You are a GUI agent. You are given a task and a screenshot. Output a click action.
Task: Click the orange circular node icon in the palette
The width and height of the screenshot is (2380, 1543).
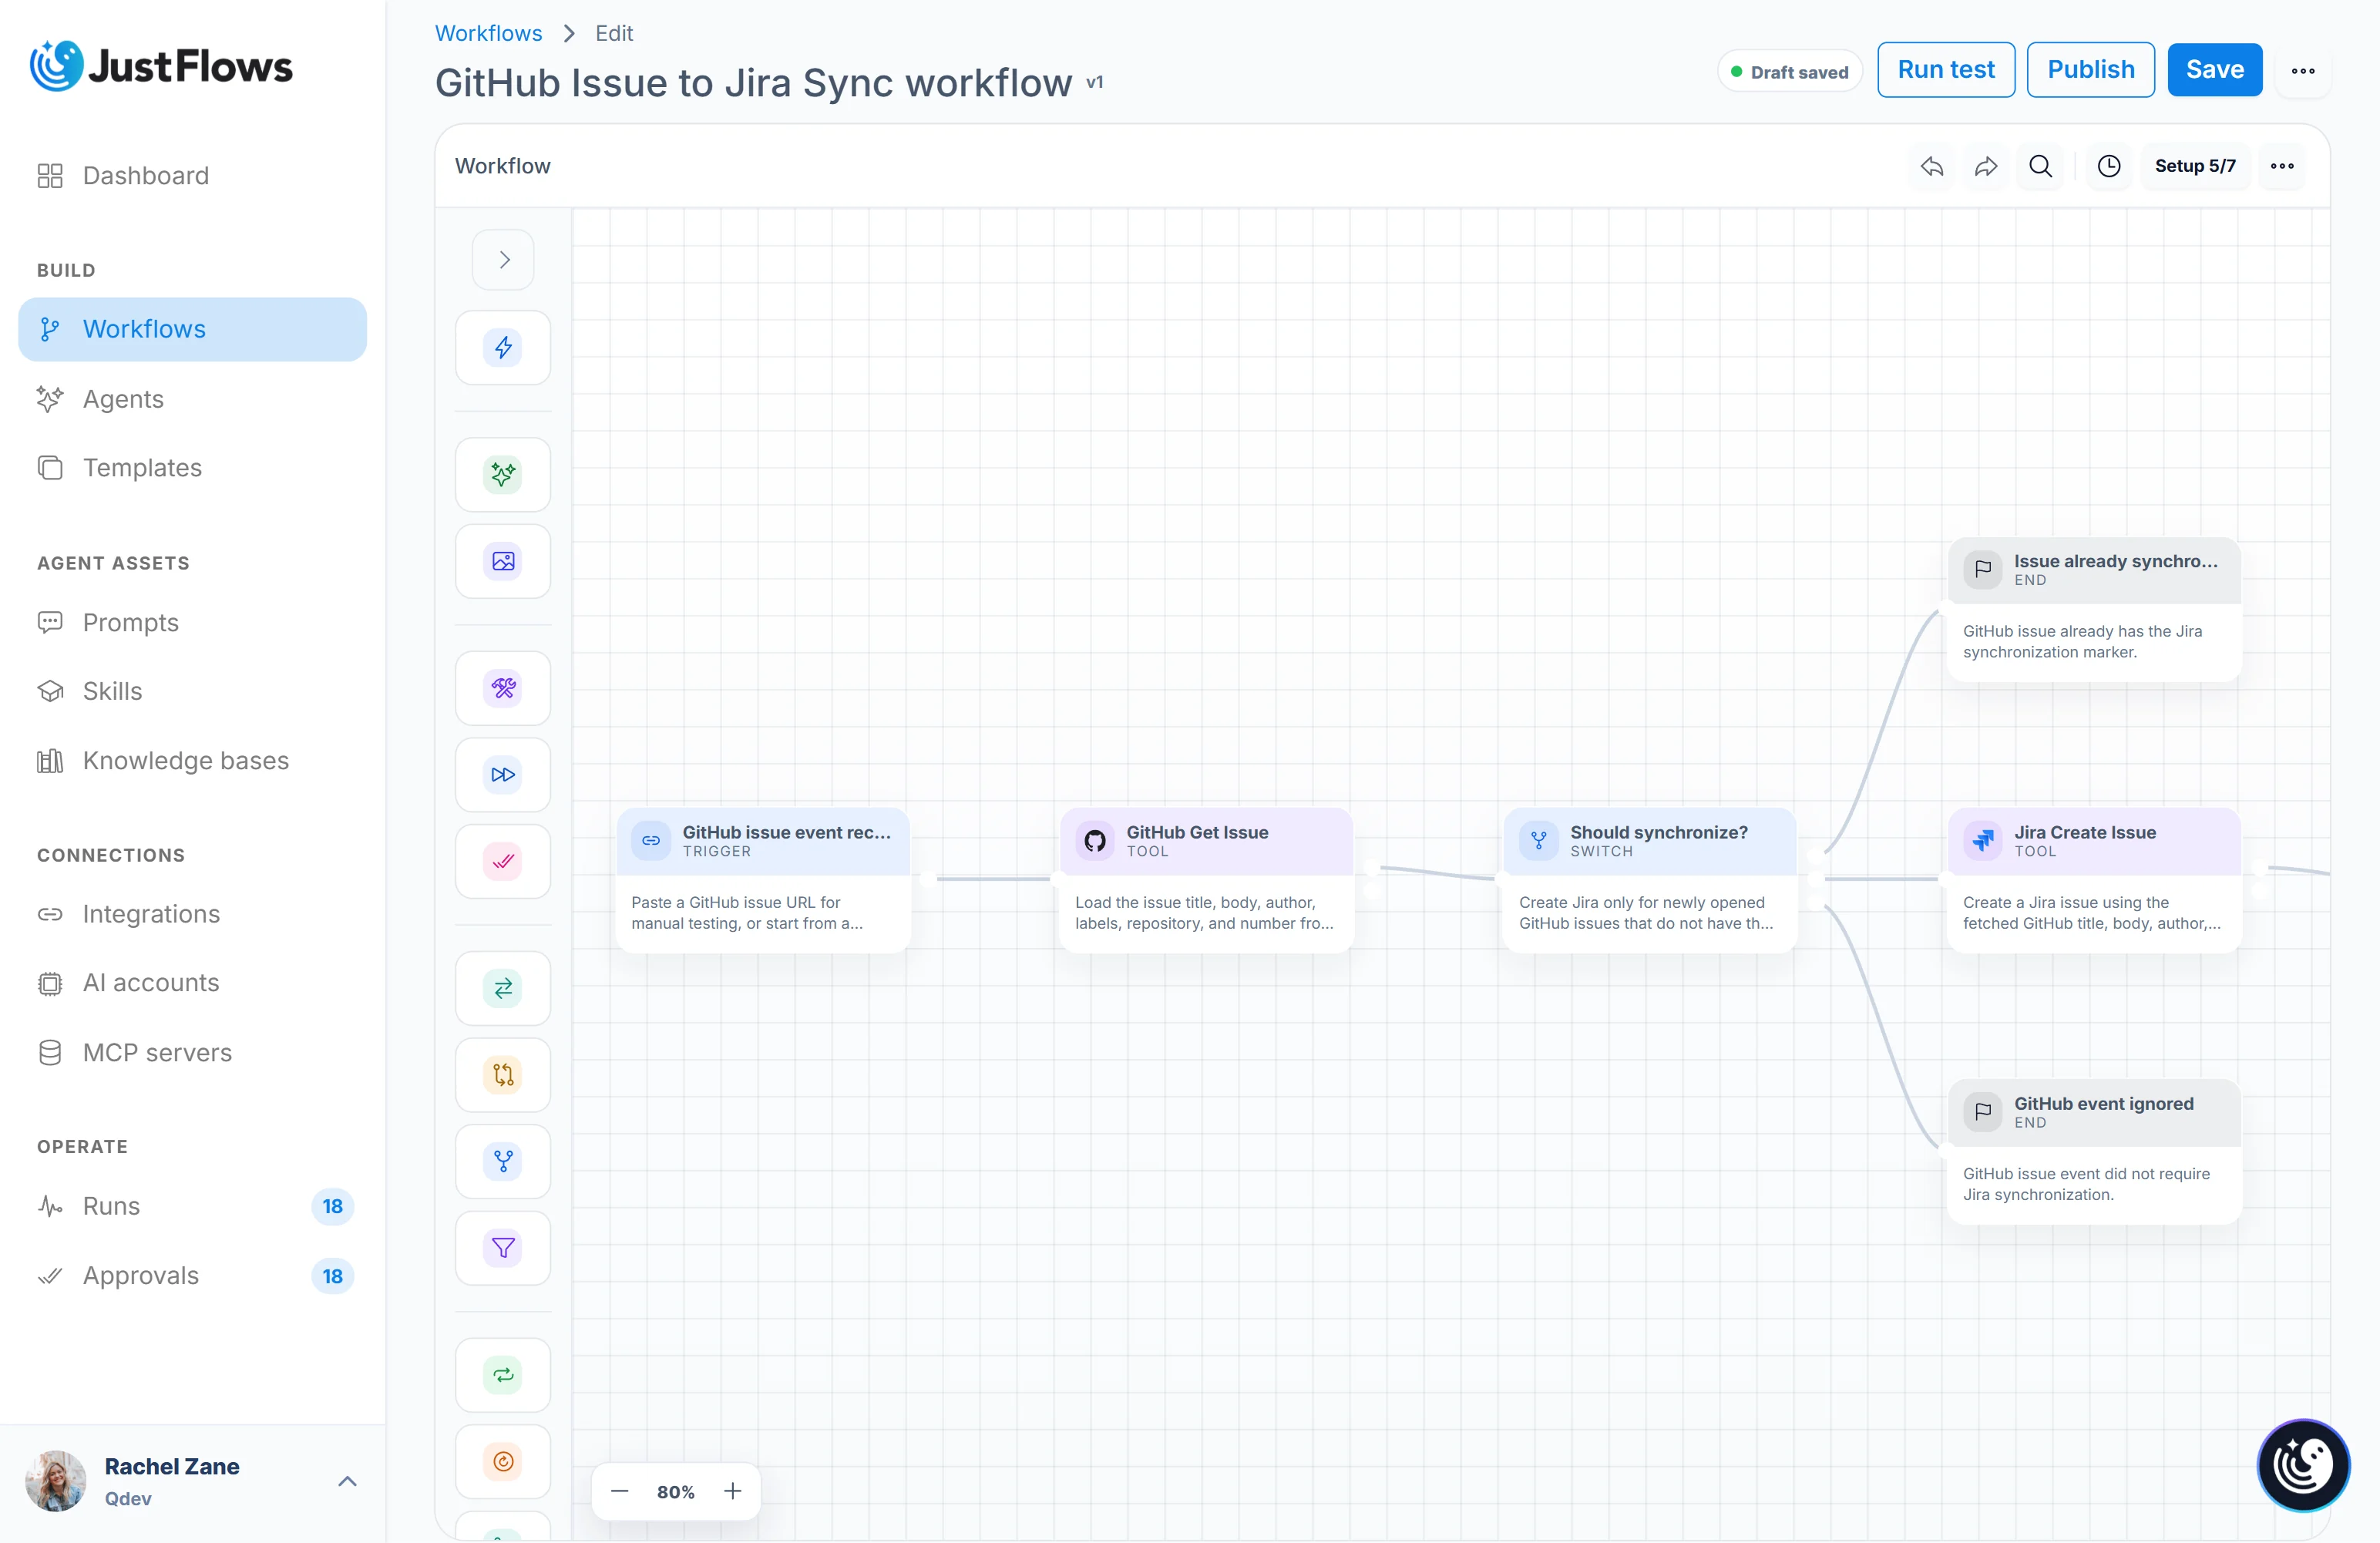pos(503,1461)
